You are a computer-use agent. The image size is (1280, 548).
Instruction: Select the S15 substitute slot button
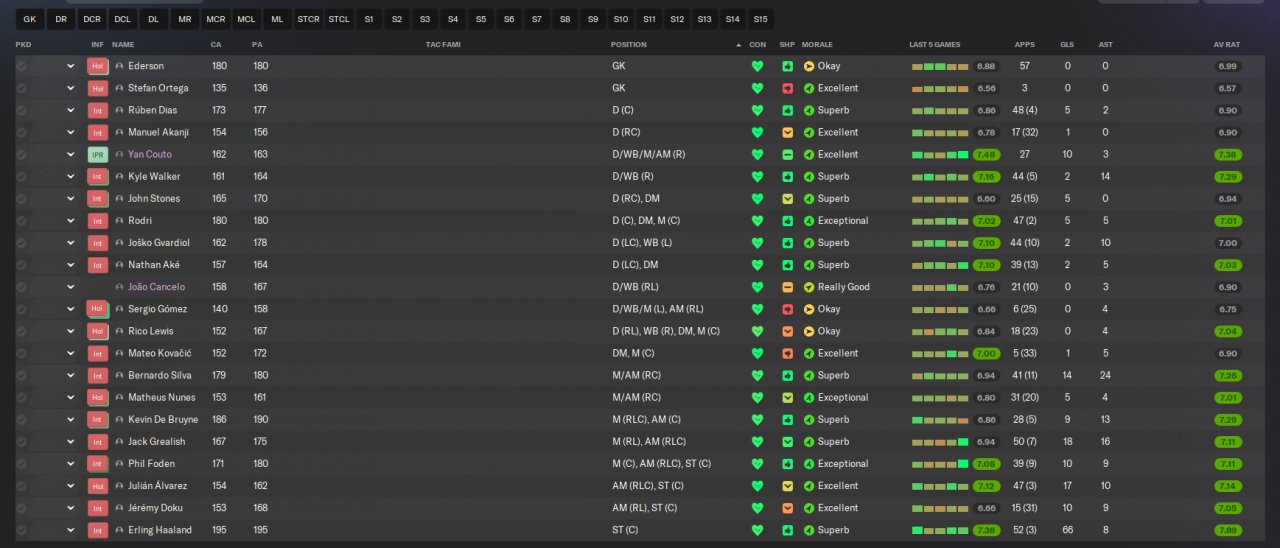[761, 19]
